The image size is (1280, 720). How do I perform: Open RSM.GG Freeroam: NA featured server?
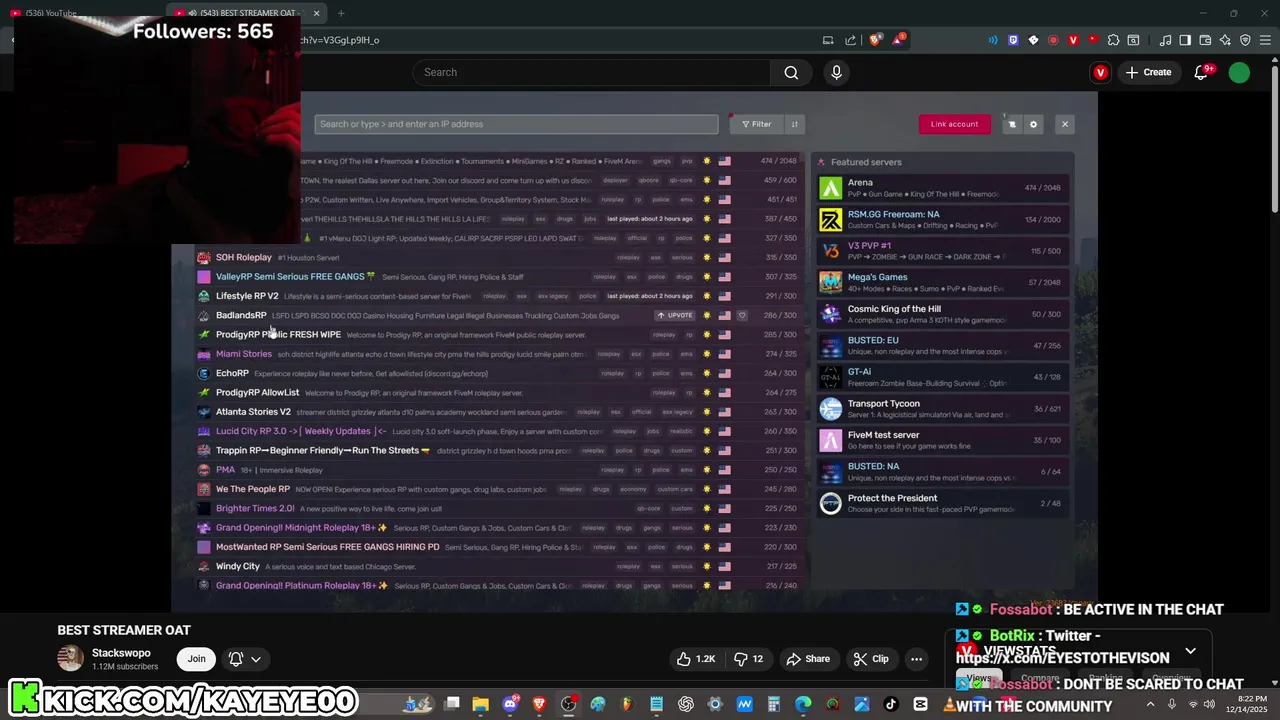942,220
